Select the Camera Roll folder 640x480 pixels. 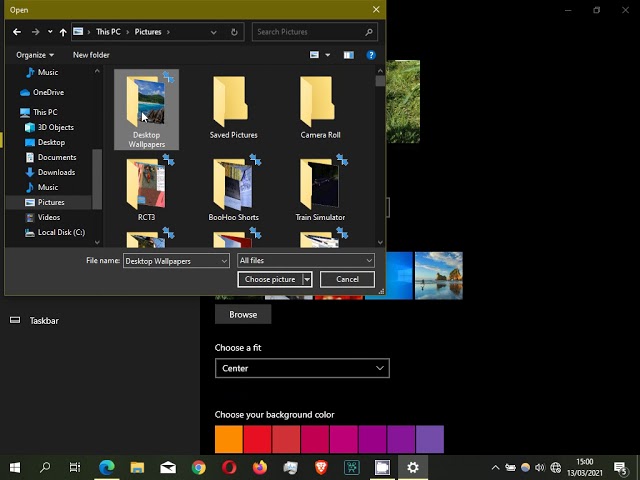point(320,107)
